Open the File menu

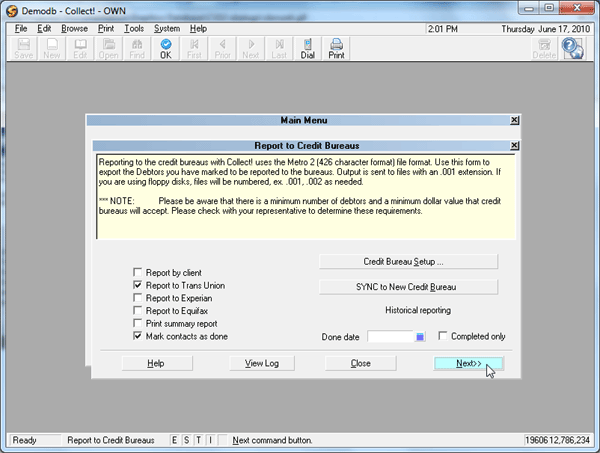point(21,29)
